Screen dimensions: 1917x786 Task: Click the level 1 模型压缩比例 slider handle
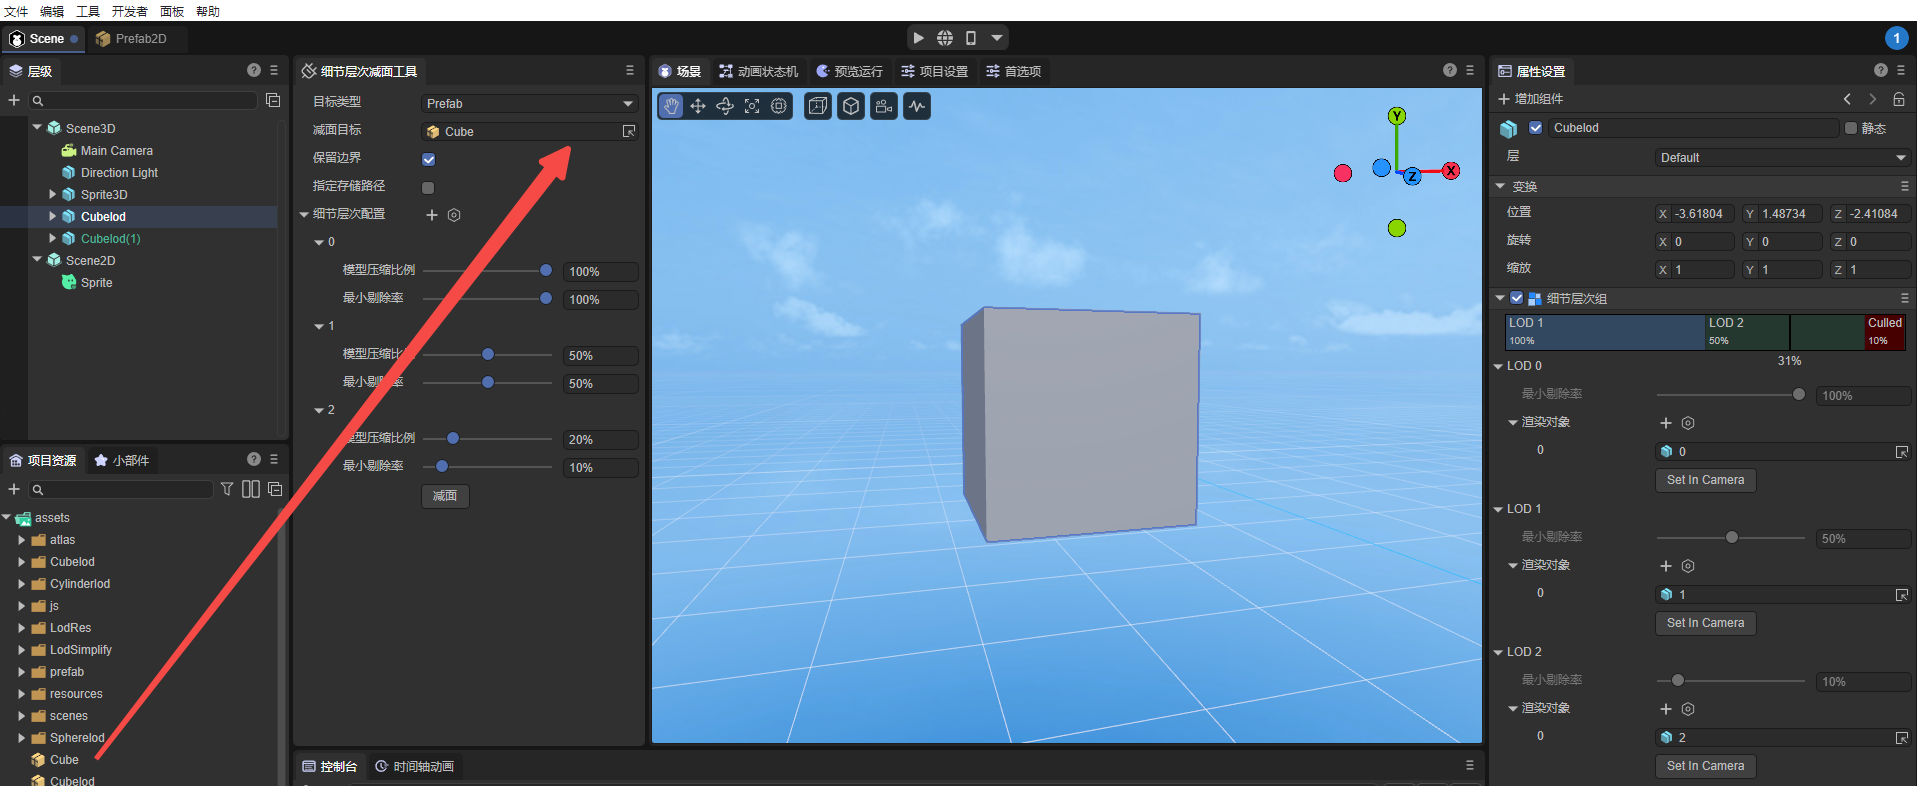tap(488, 355)
